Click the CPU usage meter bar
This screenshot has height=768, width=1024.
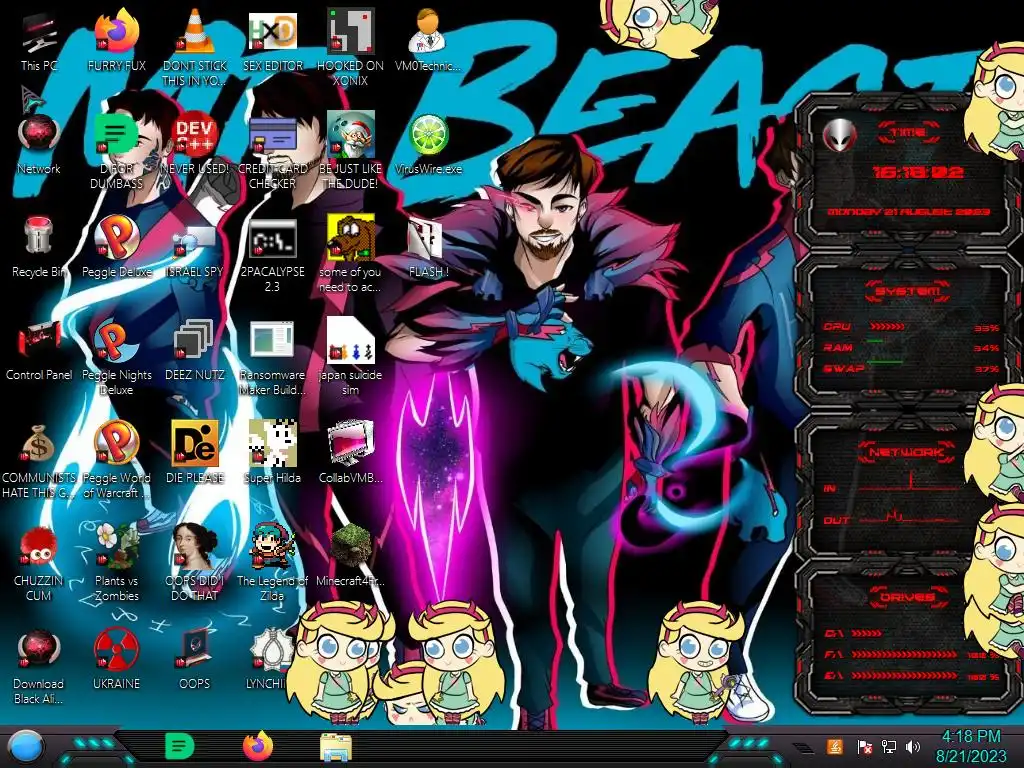[887, 327]
